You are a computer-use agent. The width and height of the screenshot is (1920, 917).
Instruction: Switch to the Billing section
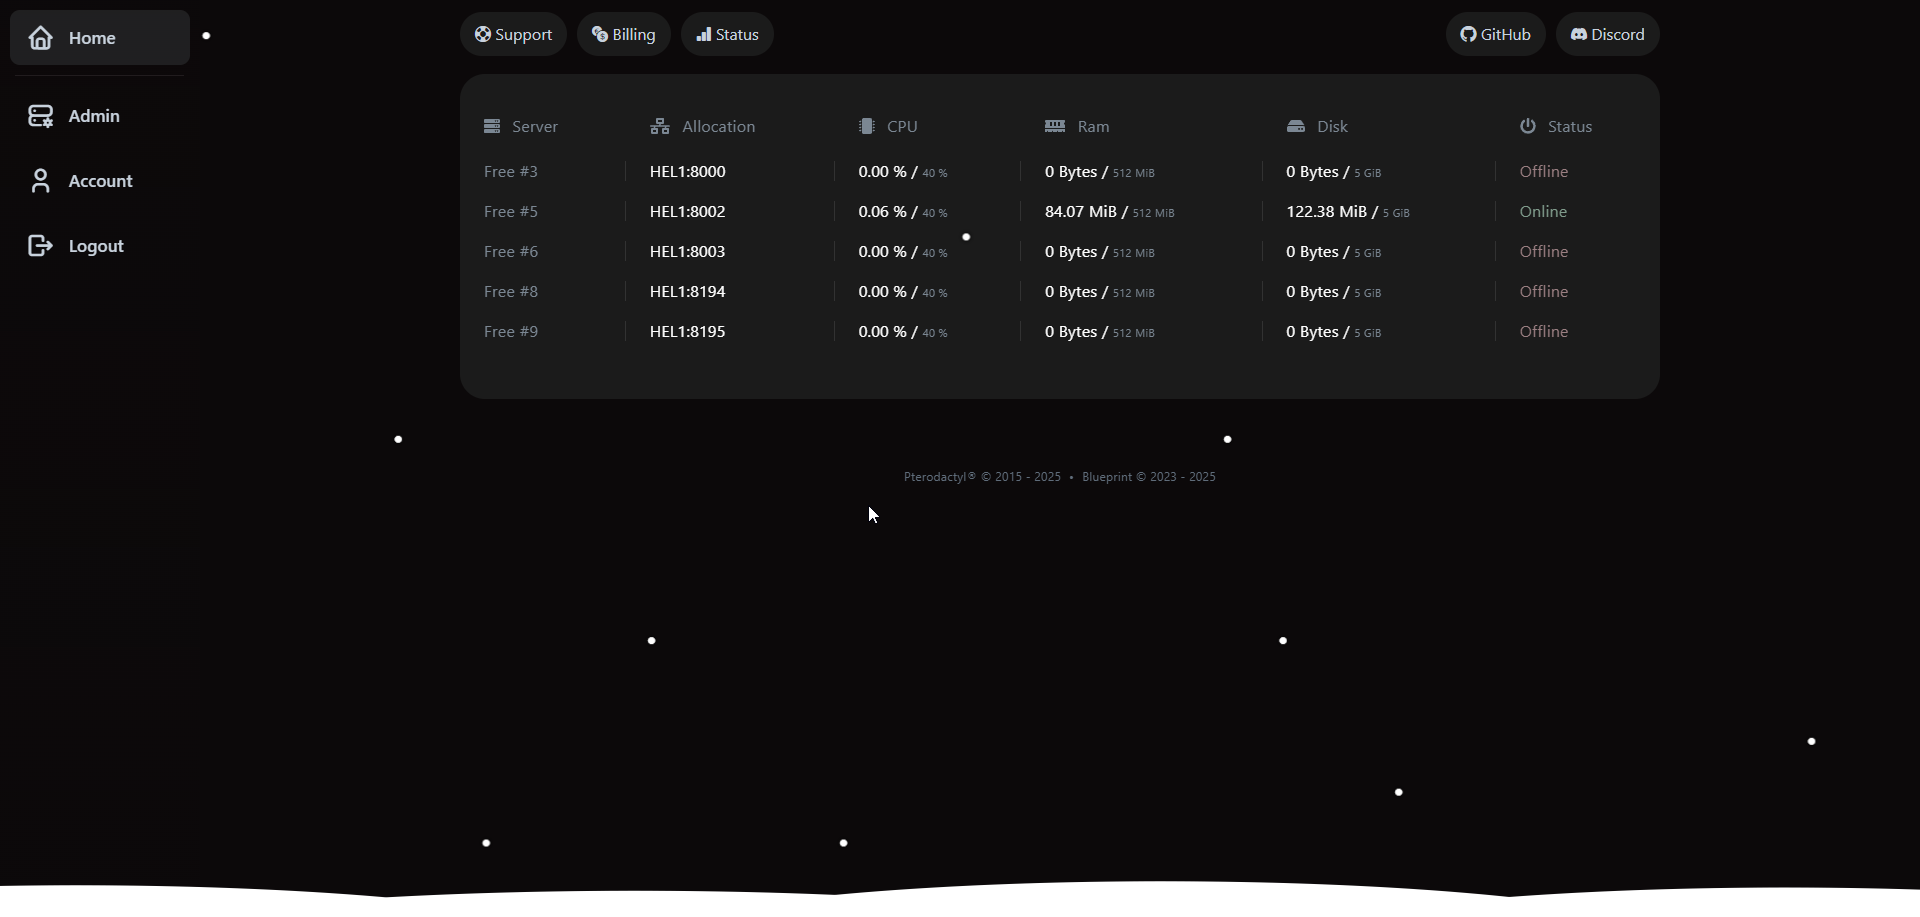[623, 33]
